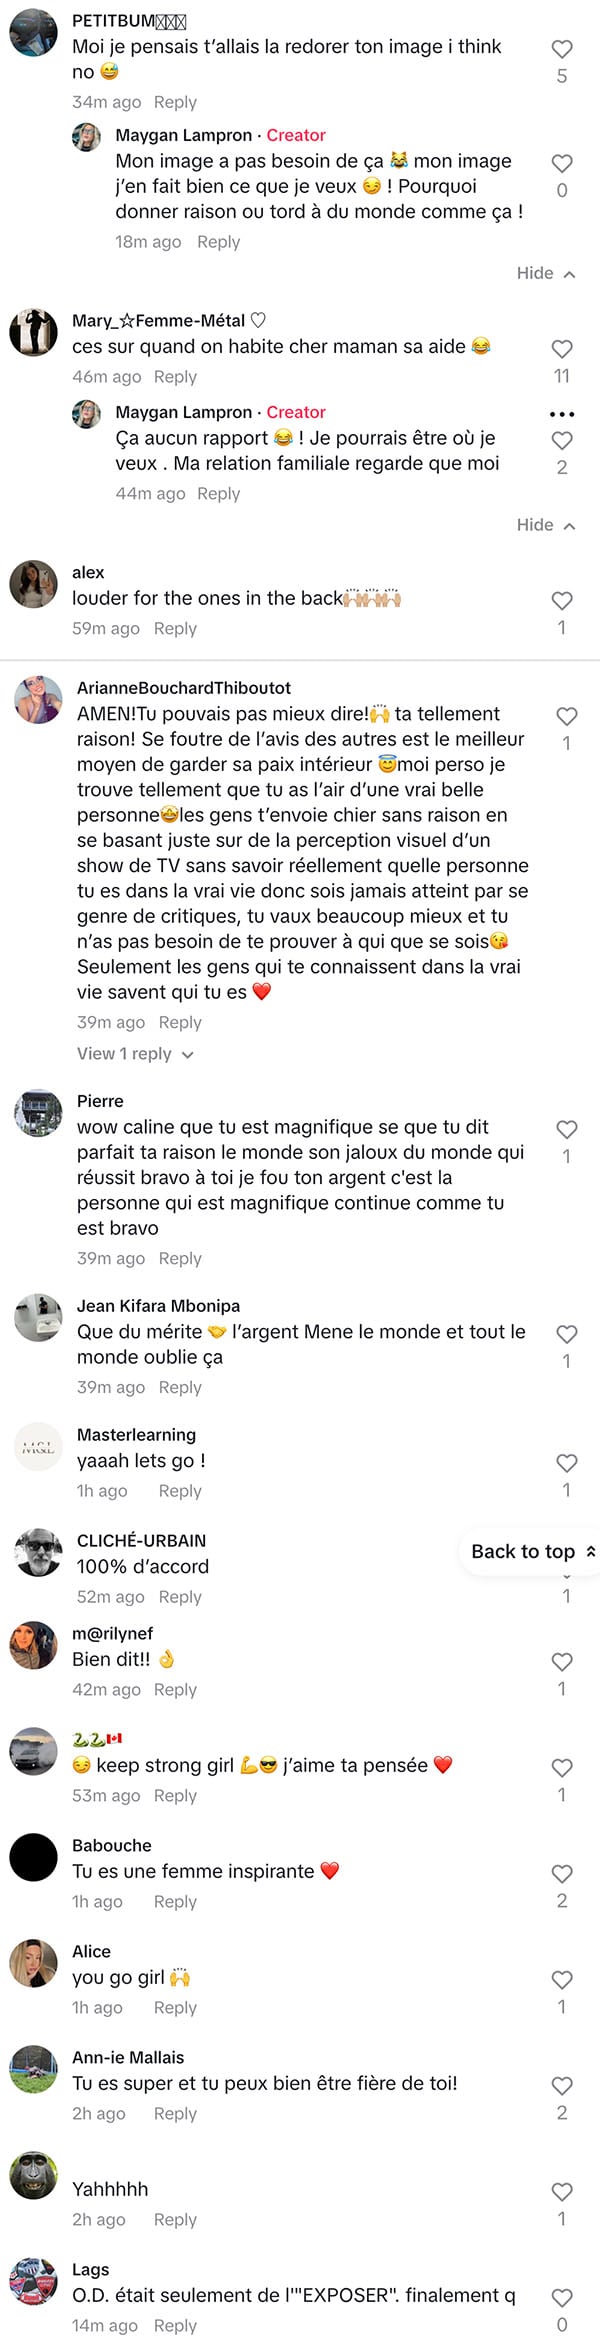Like the Mary_☆Femme-Métal comment
Image resolution: width=600 pixels, height=2344 pixels.
(562, 348)
